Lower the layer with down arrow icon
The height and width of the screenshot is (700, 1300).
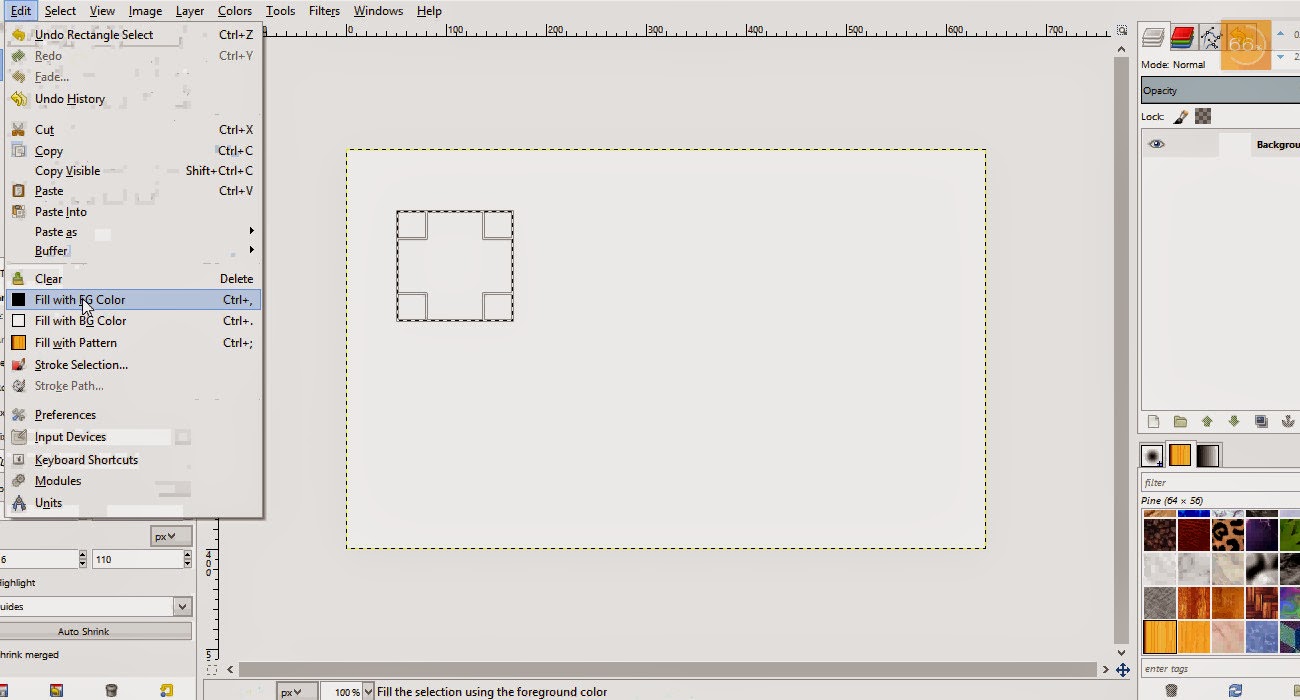click(1234, 422)
